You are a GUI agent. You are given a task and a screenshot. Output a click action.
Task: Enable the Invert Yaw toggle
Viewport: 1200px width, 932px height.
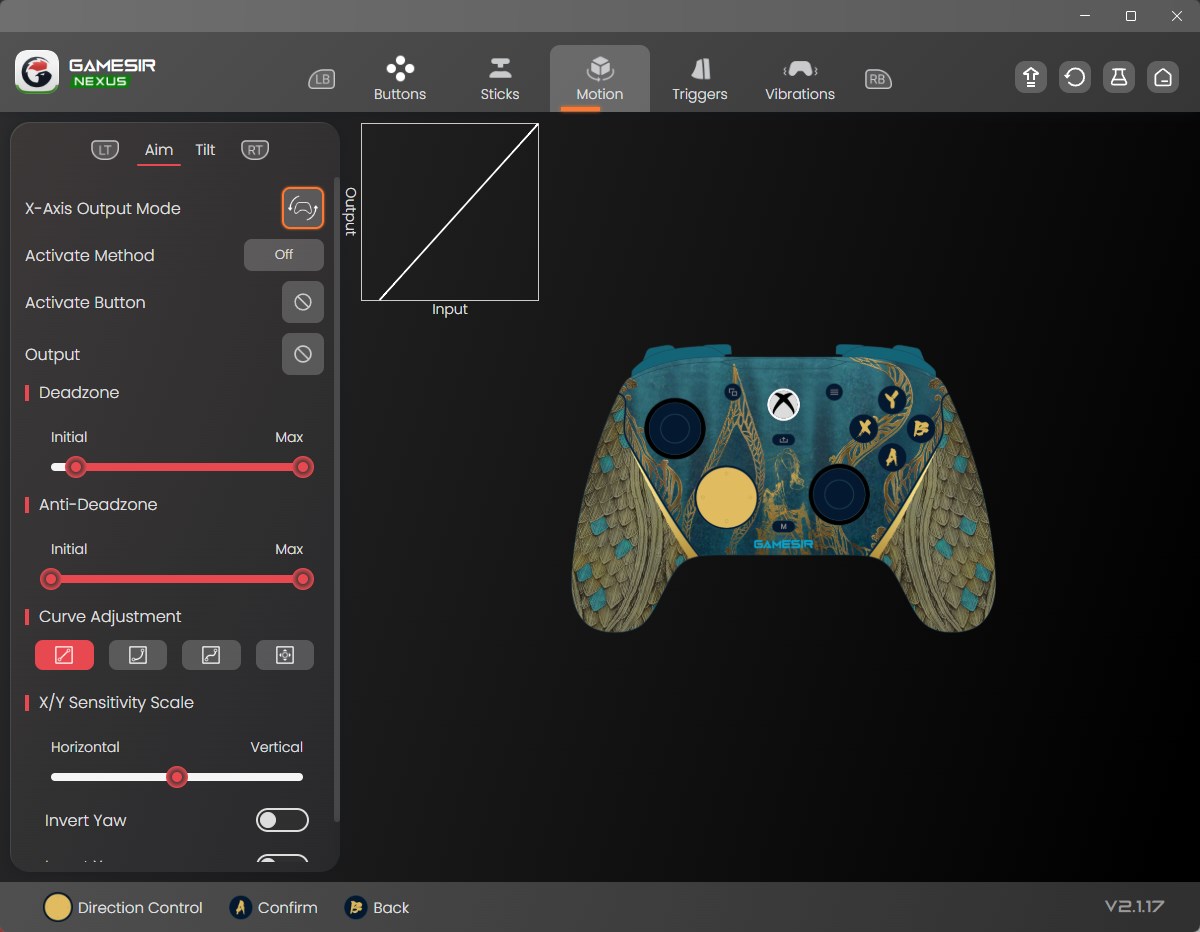(282, 819)
